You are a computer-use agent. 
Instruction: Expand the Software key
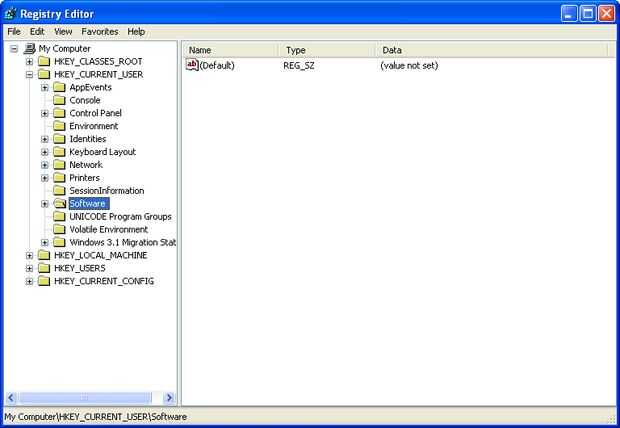tap(45, 204)
